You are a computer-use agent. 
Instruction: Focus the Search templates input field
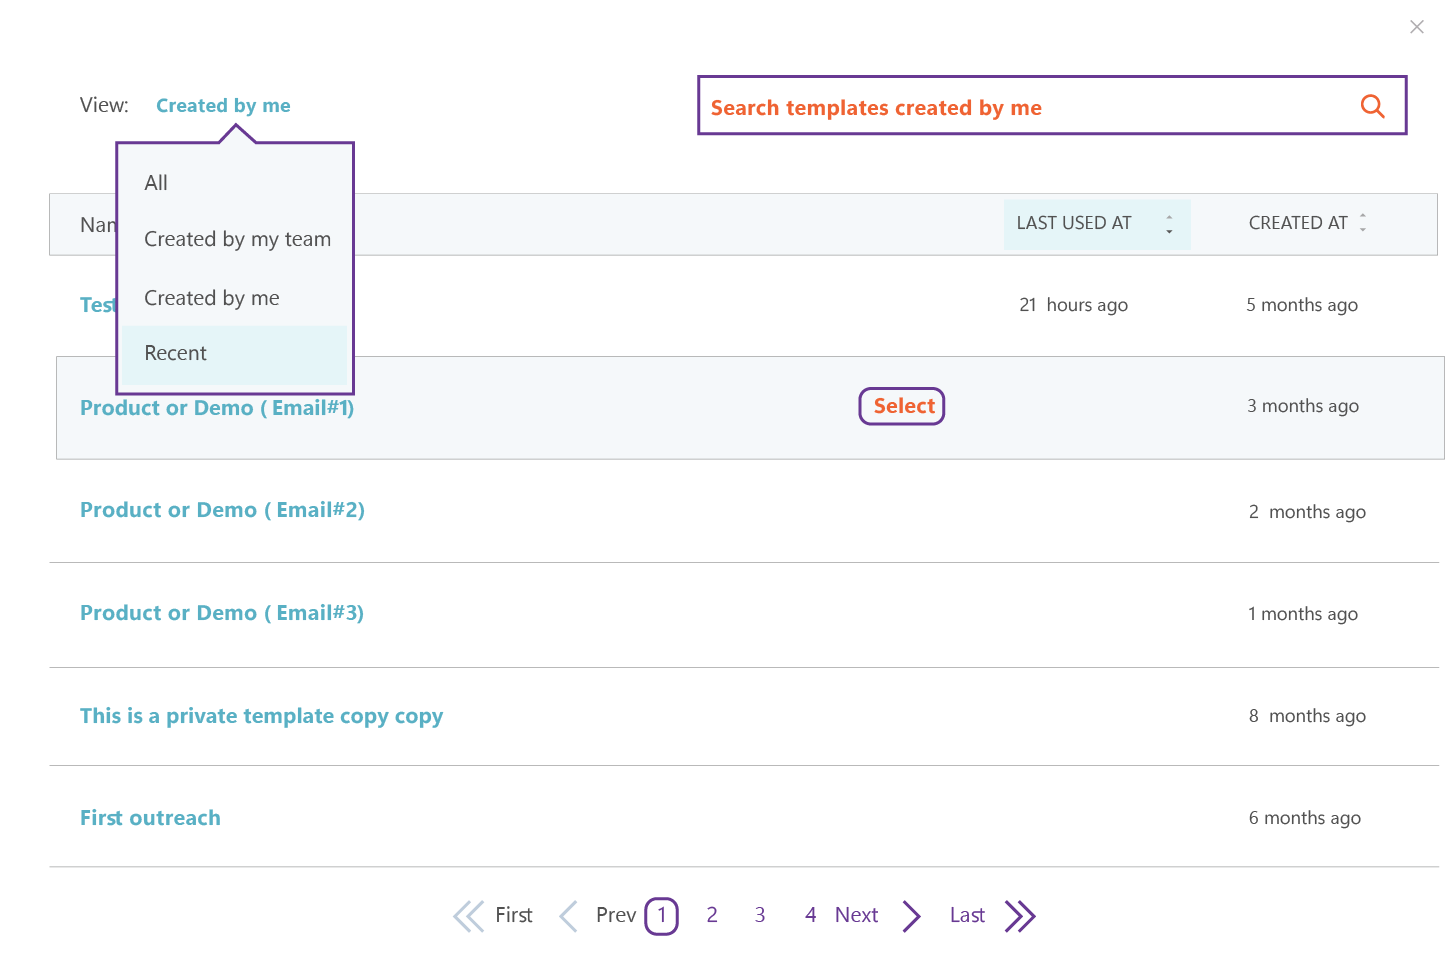pyautogui.click(x=1020, y=107)
